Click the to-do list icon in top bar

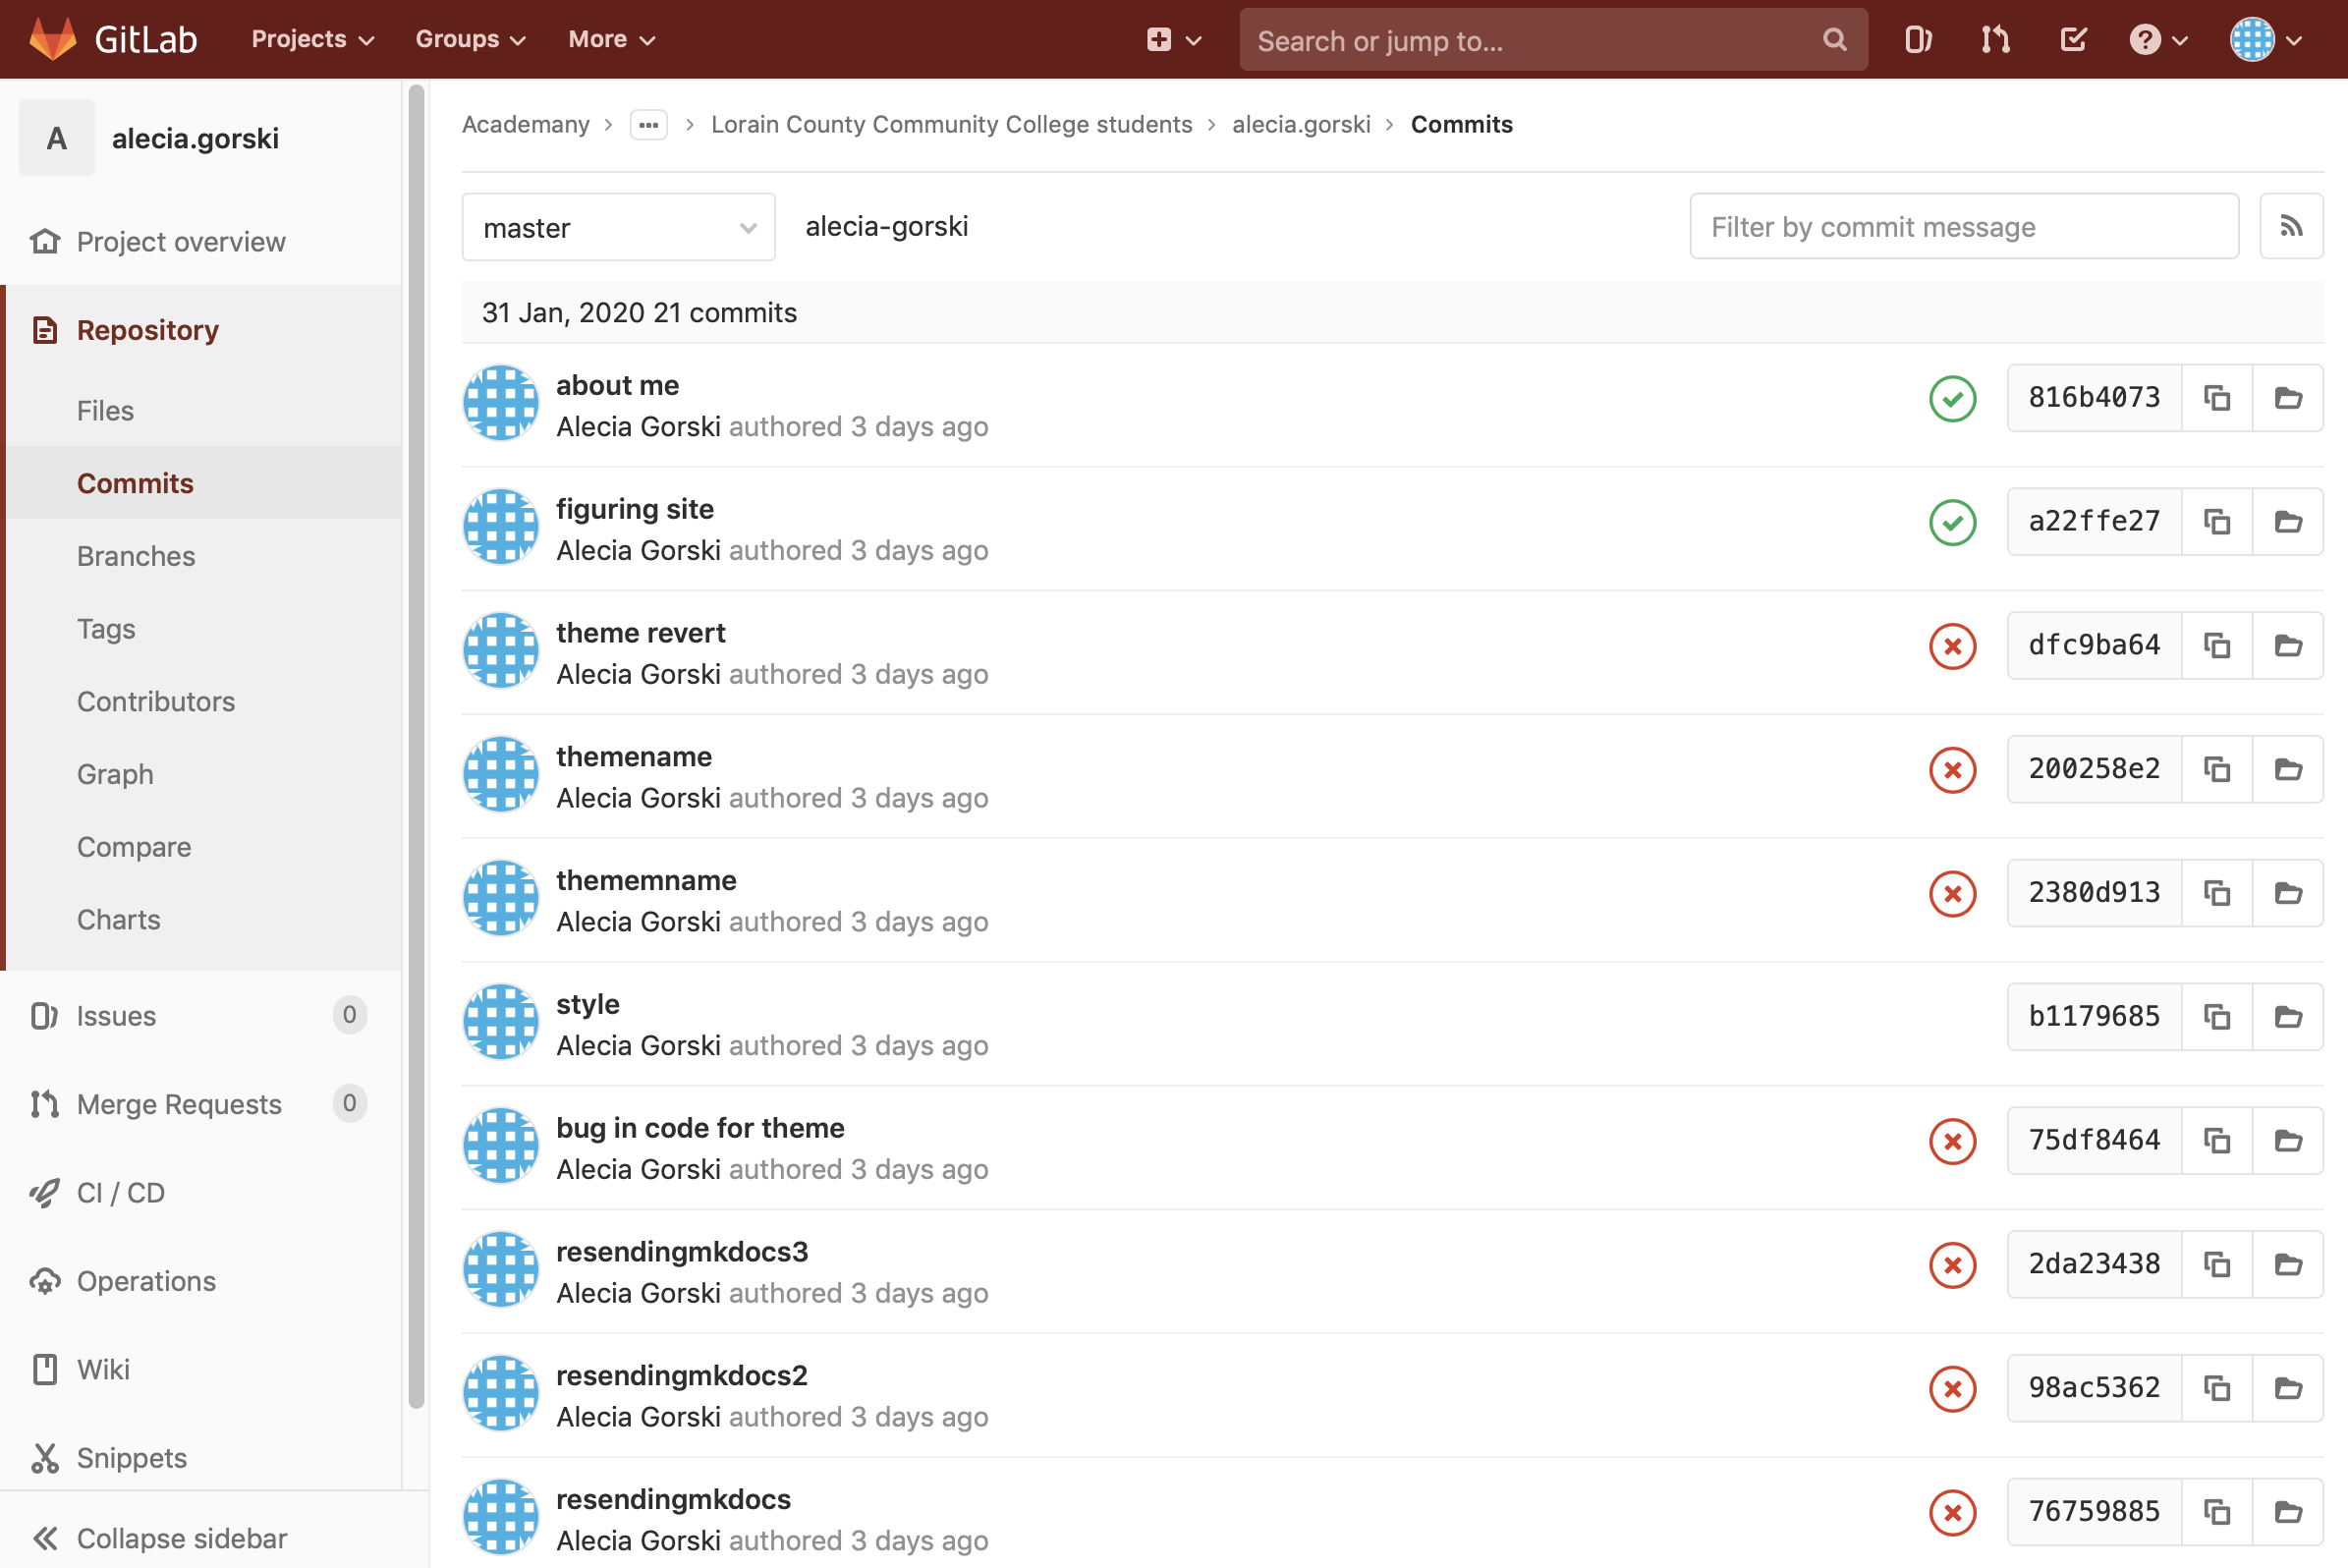point(2072,38)
